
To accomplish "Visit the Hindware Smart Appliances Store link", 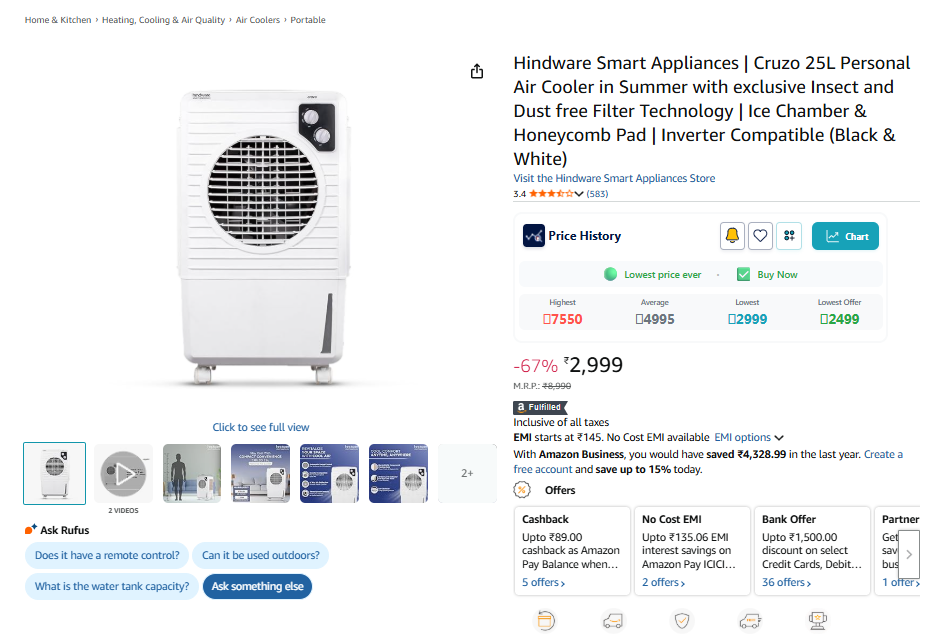I will pos(614,178).
